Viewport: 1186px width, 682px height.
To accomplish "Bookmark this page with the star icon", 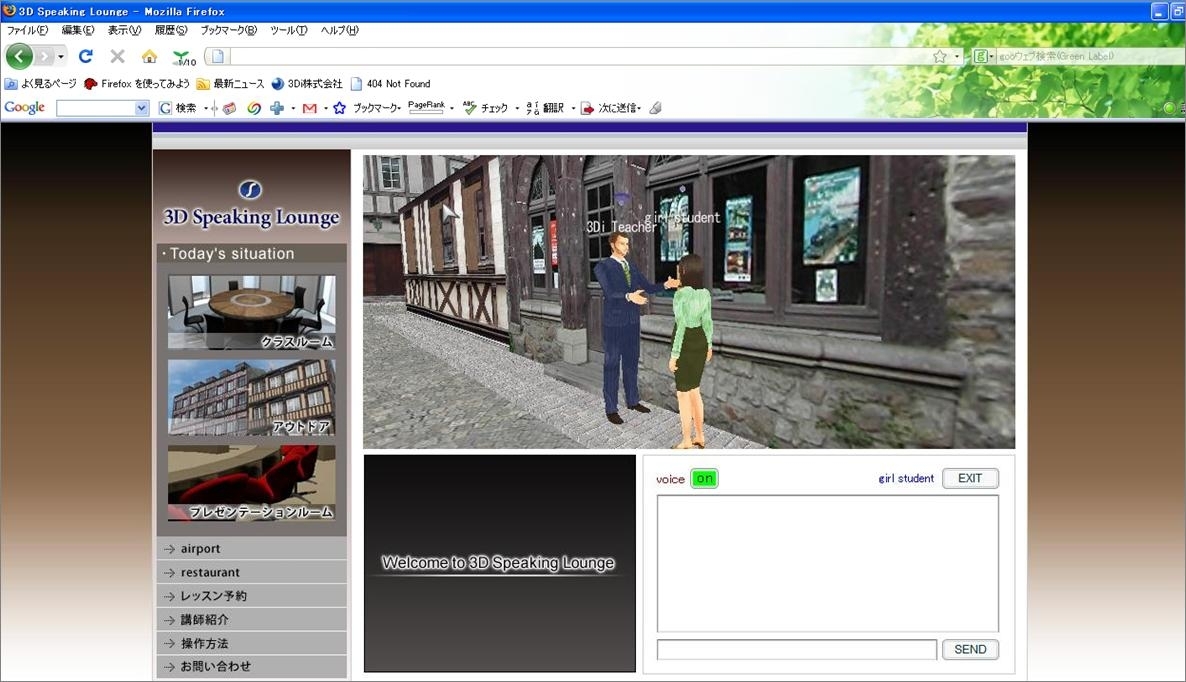I will pyautogui.click(x=939, y=56).
